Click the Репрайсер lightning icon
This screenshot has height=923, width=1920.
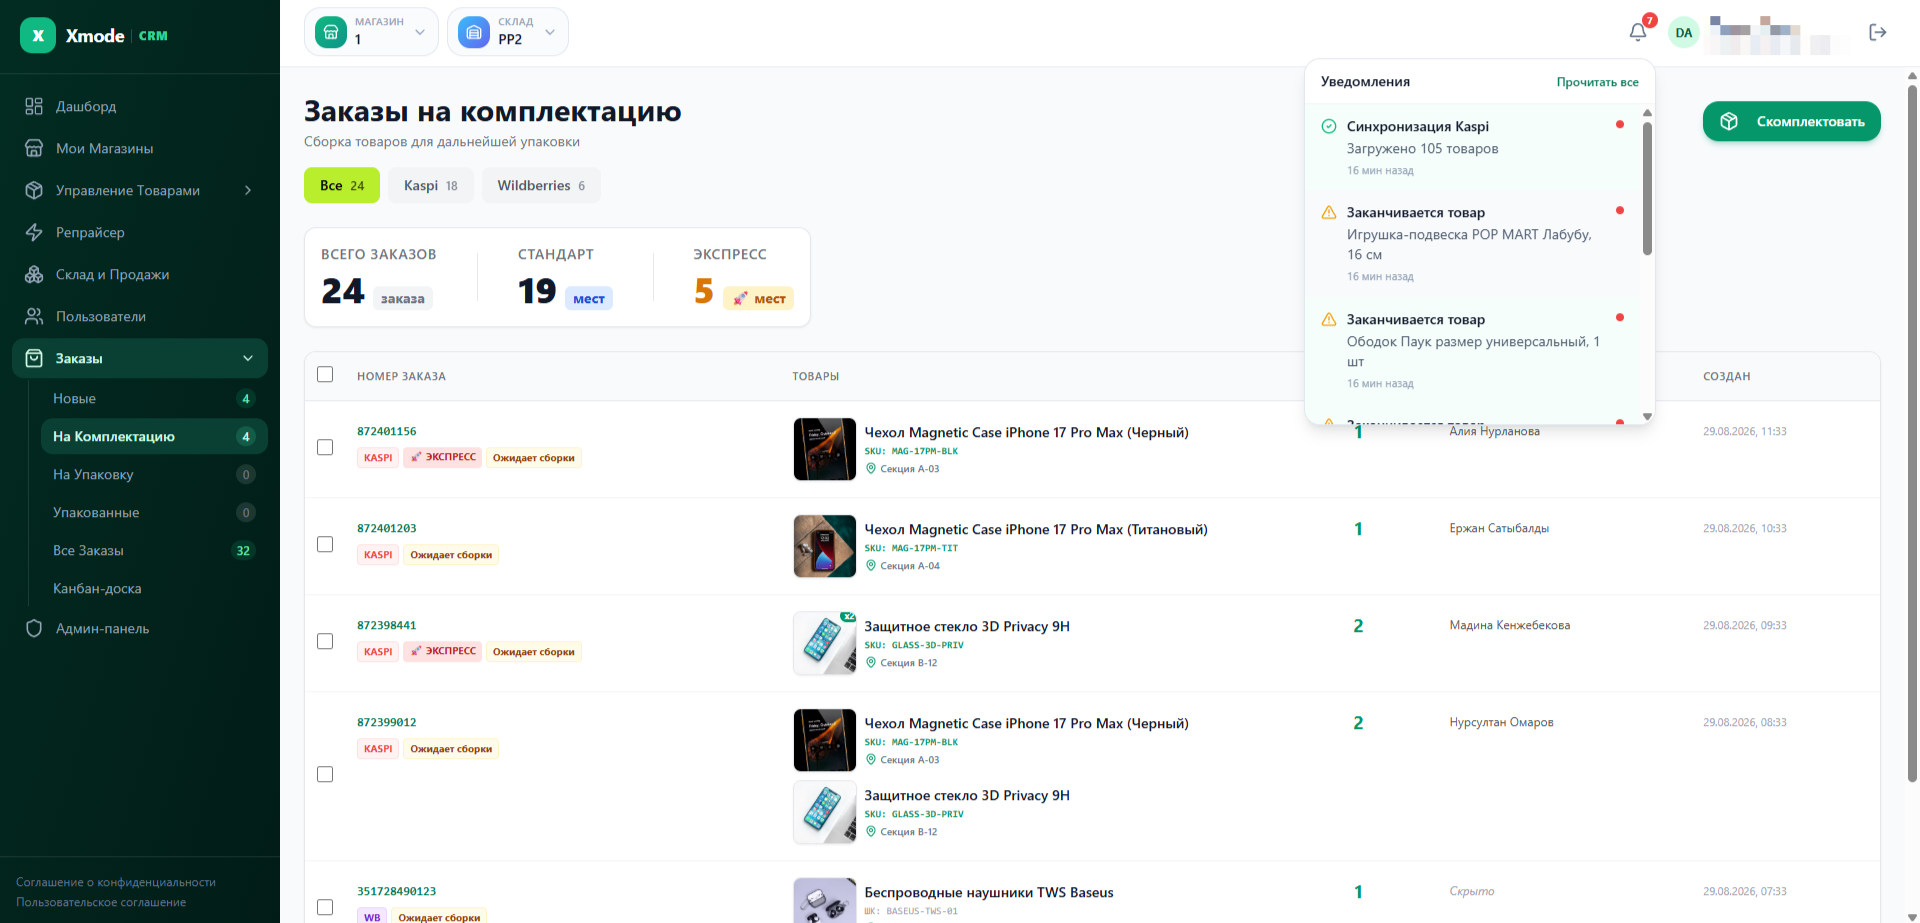point(34,232)
